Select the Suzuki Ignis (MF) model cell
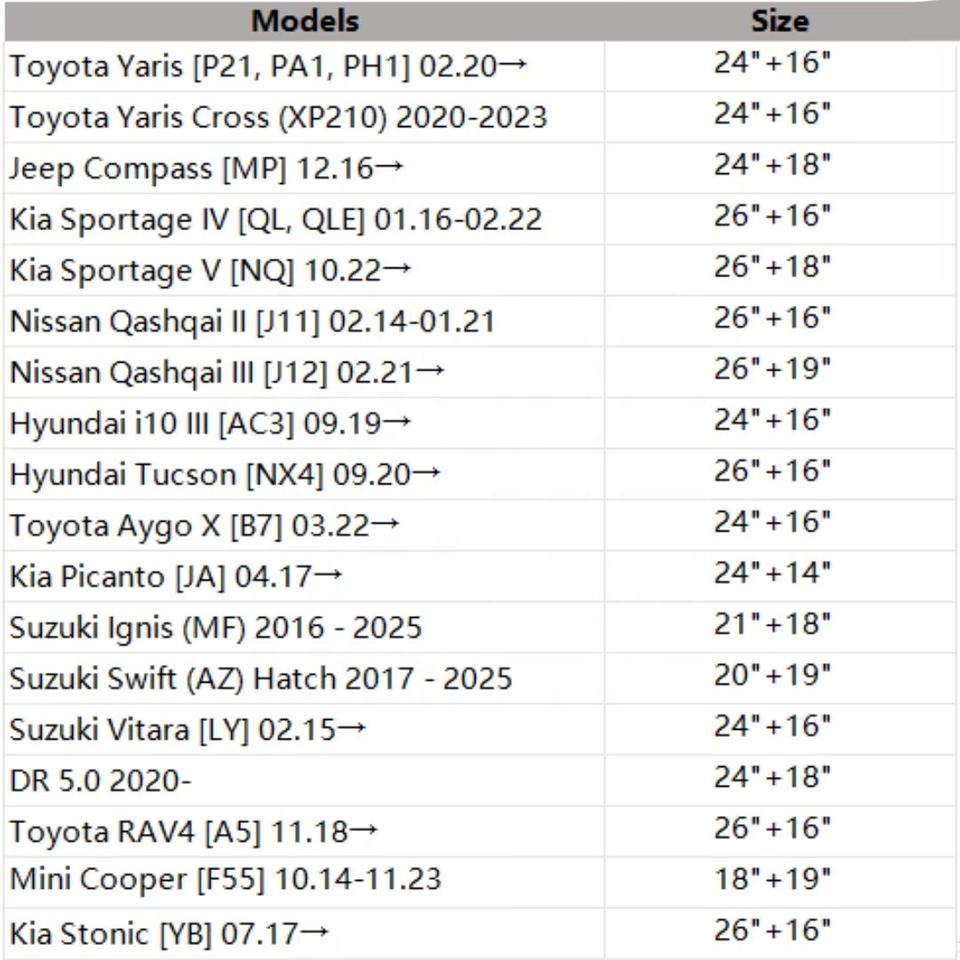This screenshot has height=960, width=960. point(216,628)
